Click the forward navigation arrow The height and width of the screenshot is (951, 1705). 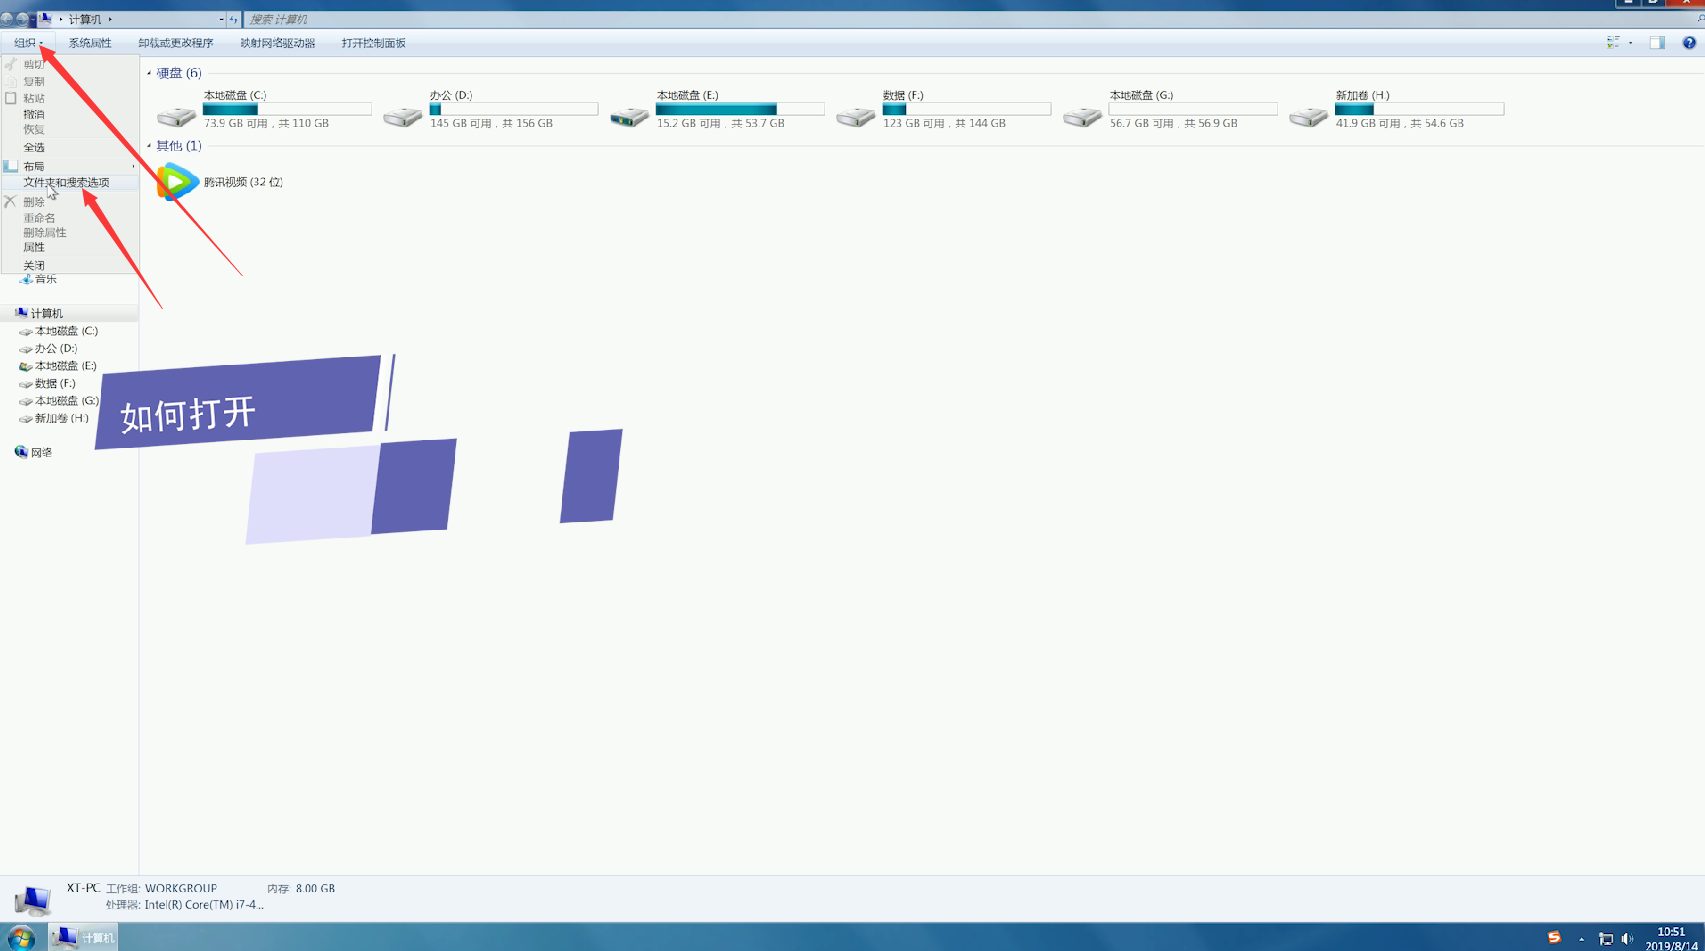[21, 18]
